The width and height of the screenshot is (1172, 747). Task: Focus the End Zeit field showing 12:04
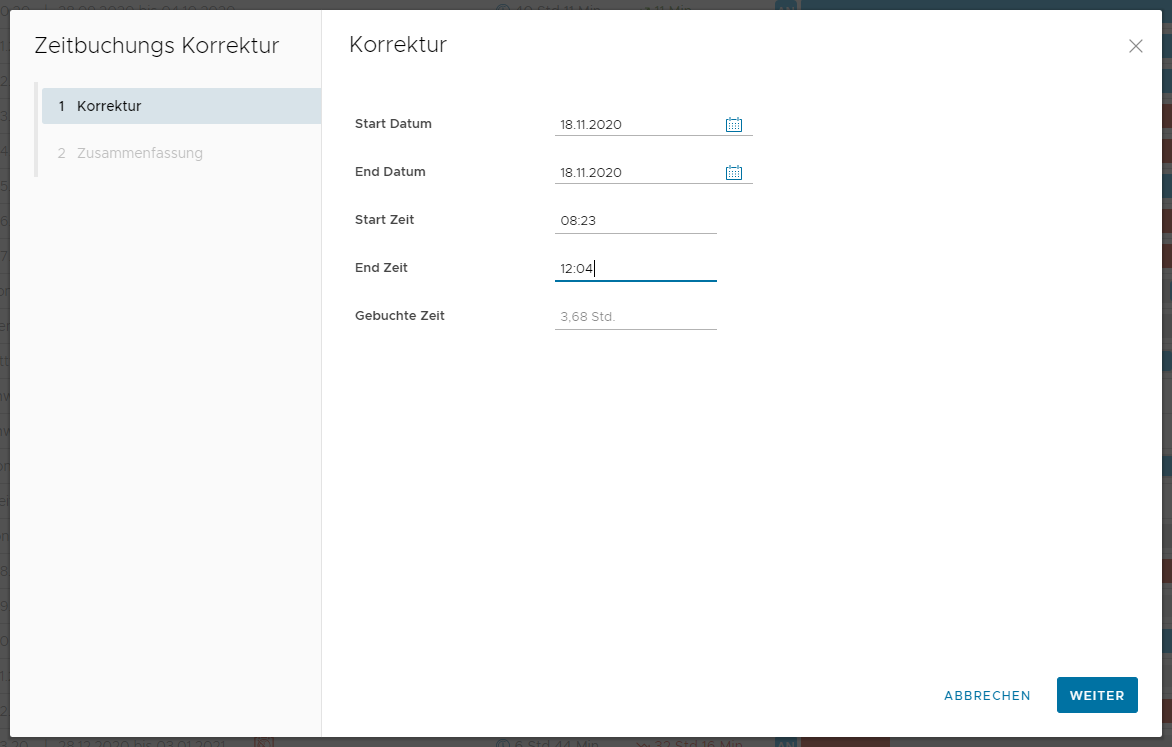click(635, 268)
